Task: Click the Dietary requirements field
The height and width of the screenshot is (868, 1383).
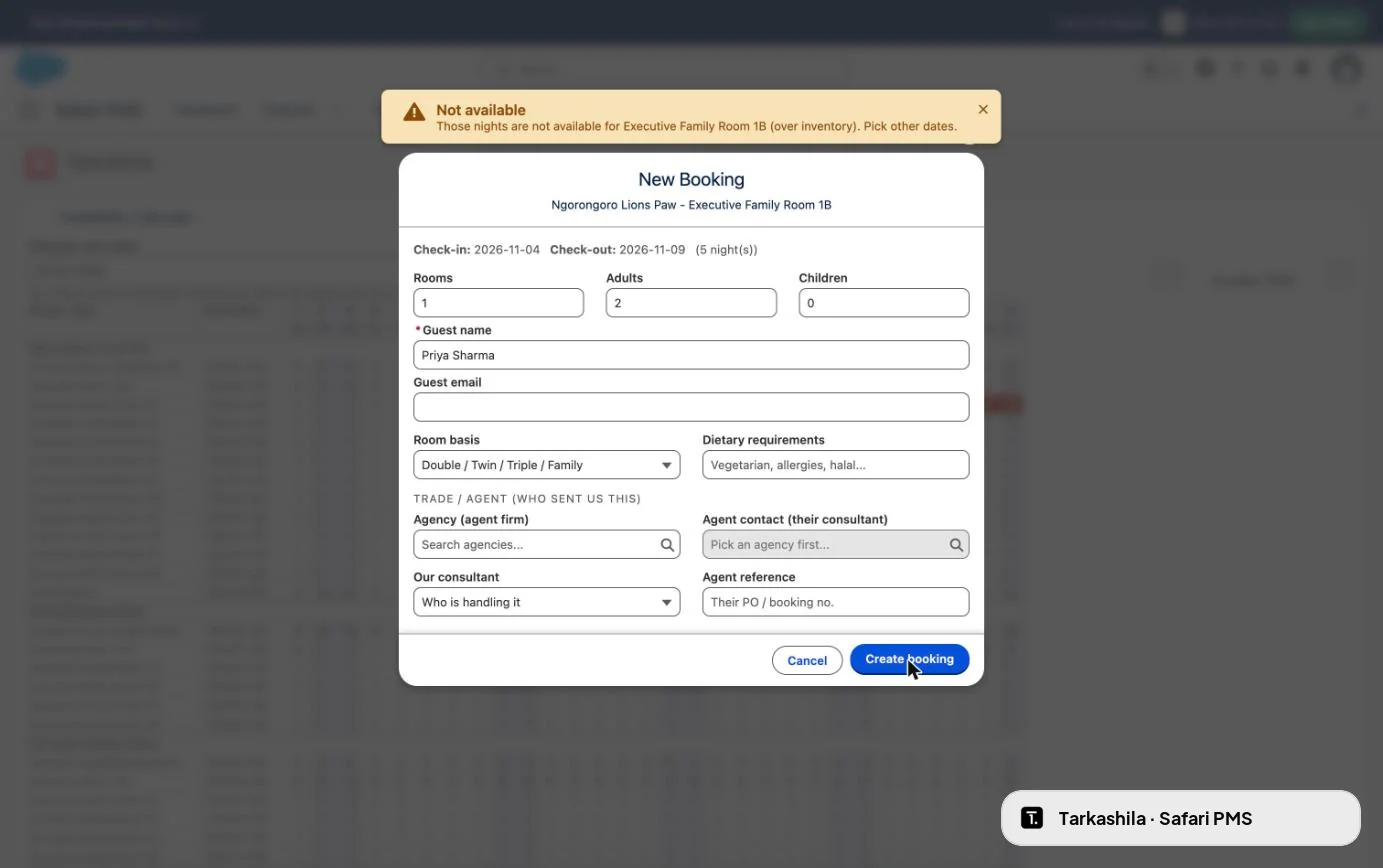Action: [x=836, y=465]
